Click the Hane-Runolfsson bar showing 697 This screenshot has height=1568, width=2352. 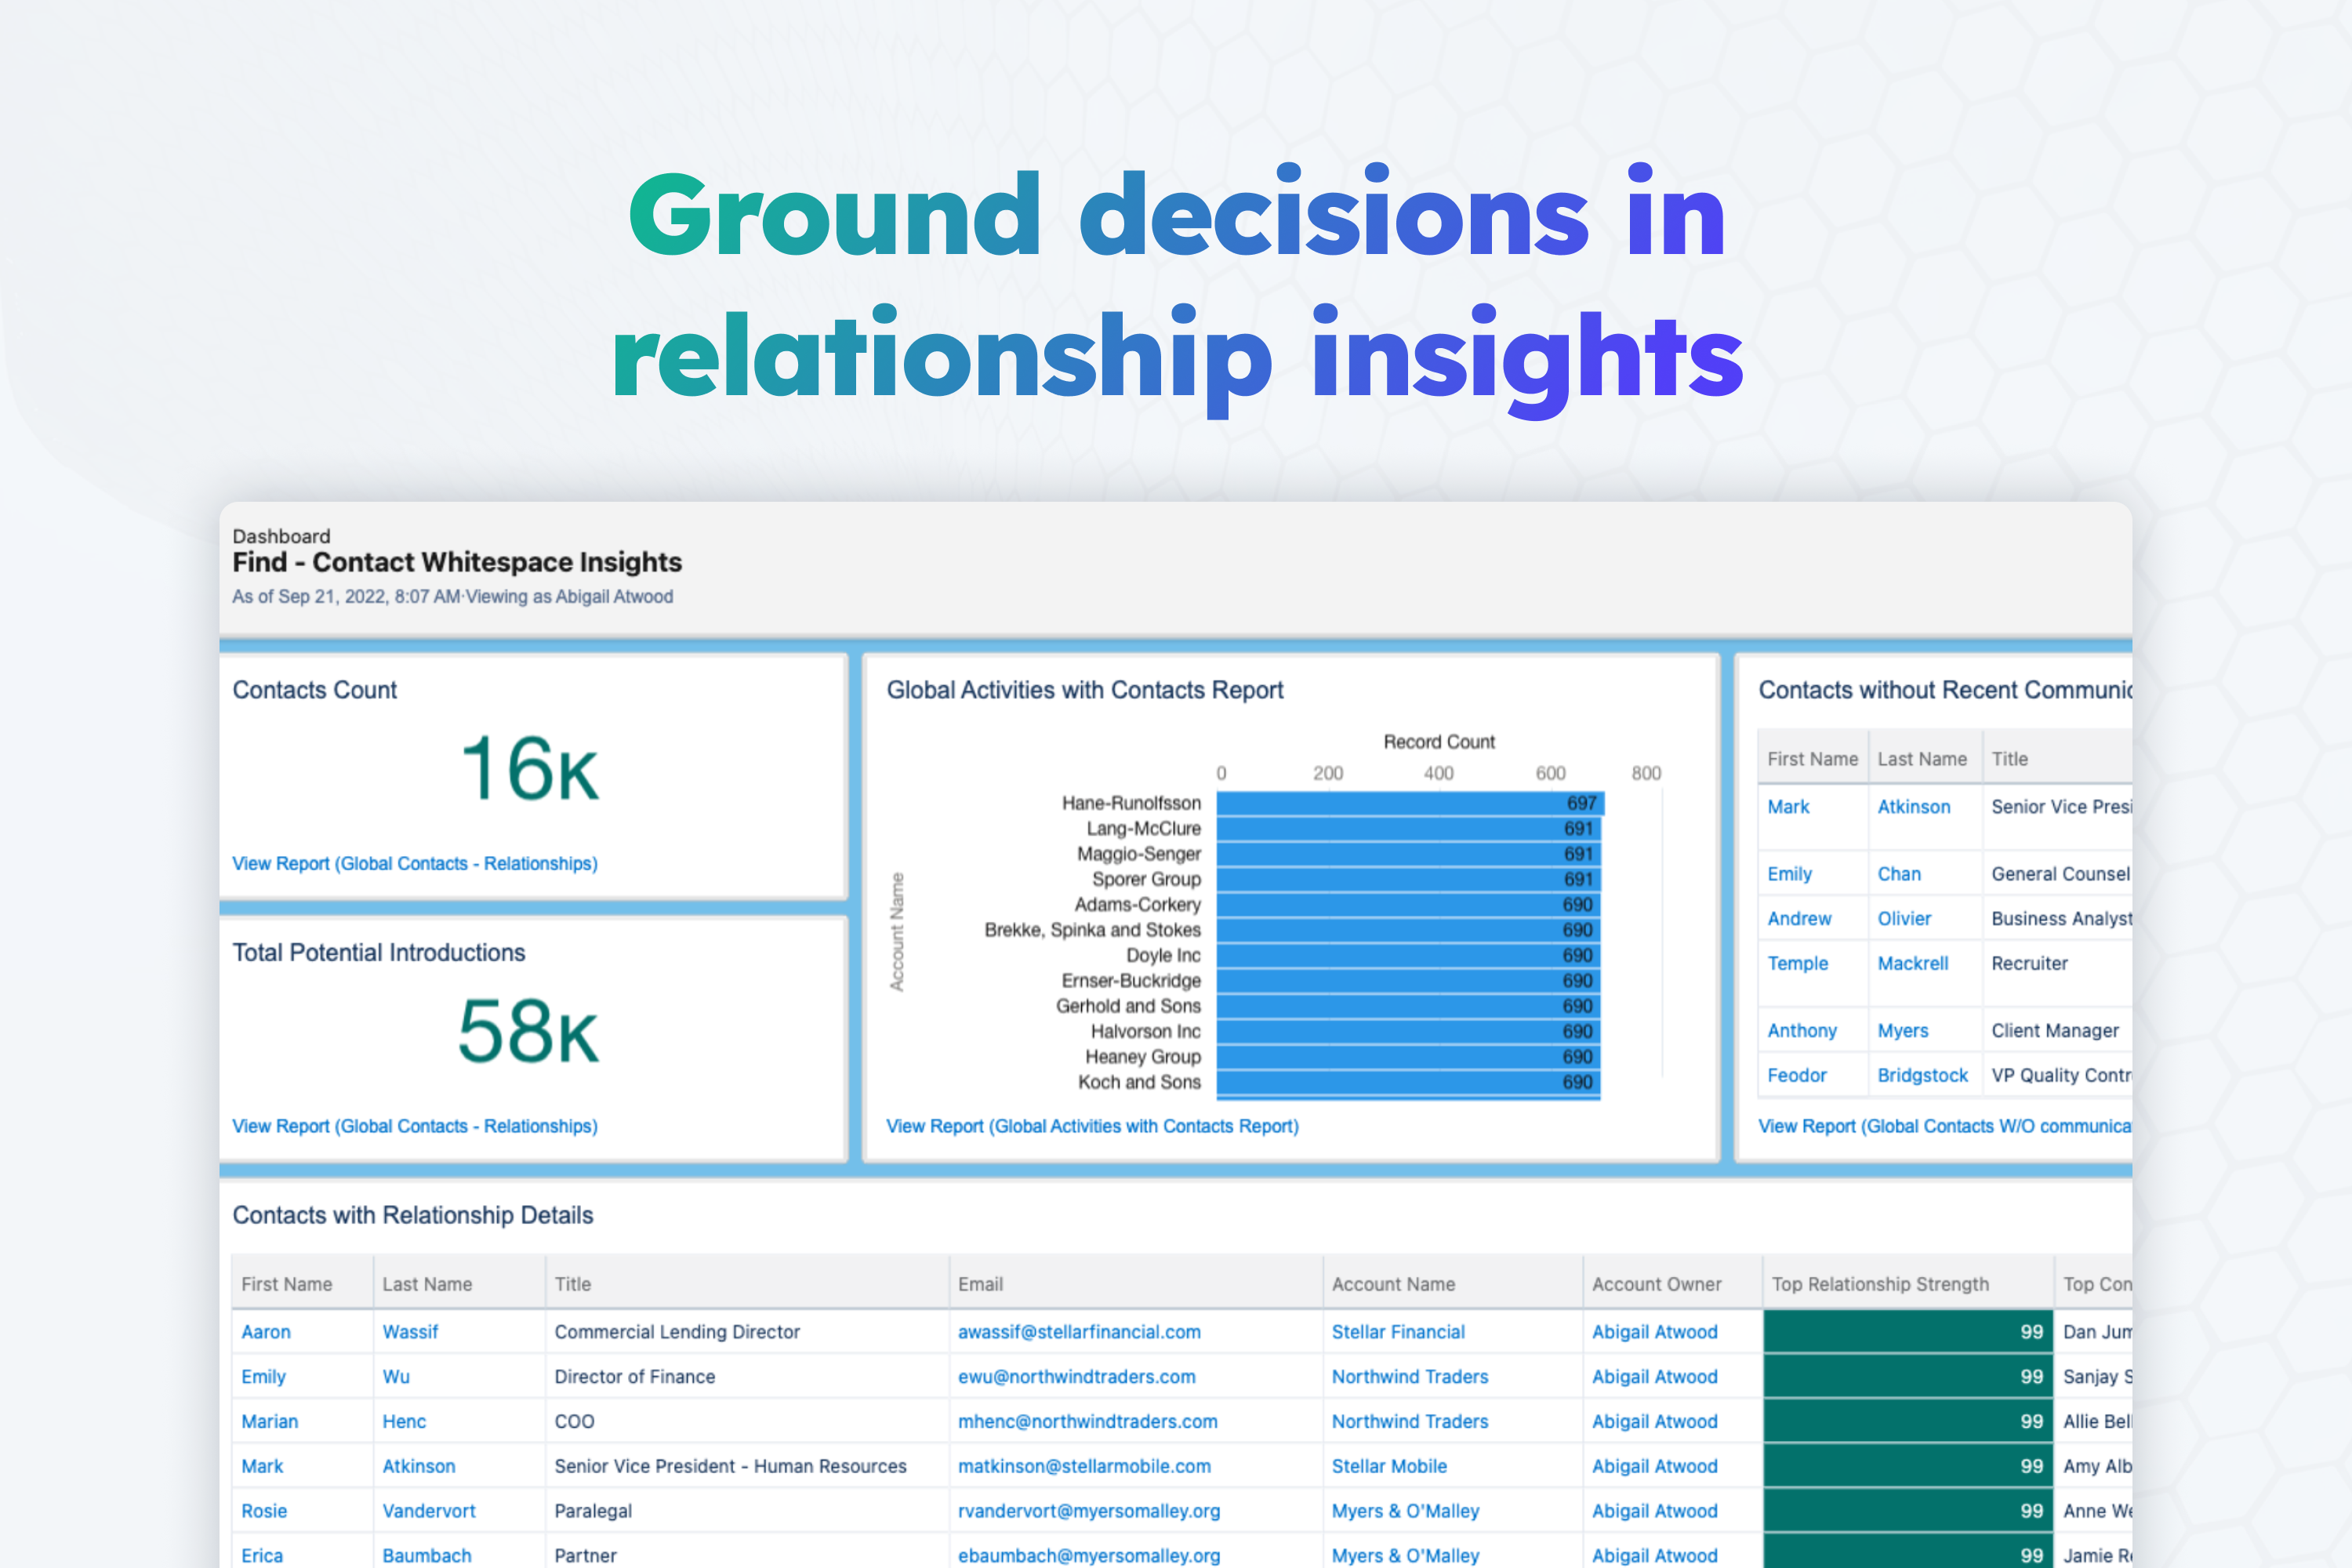[x=1409, y=803]
